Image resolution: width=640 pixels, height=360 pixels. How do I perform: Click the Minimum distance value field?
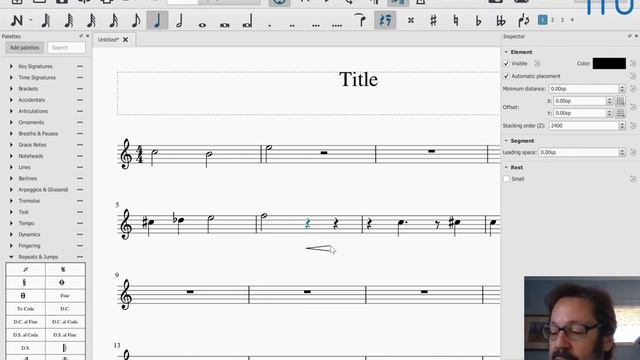pyautogui.click(x=584, y=89)
